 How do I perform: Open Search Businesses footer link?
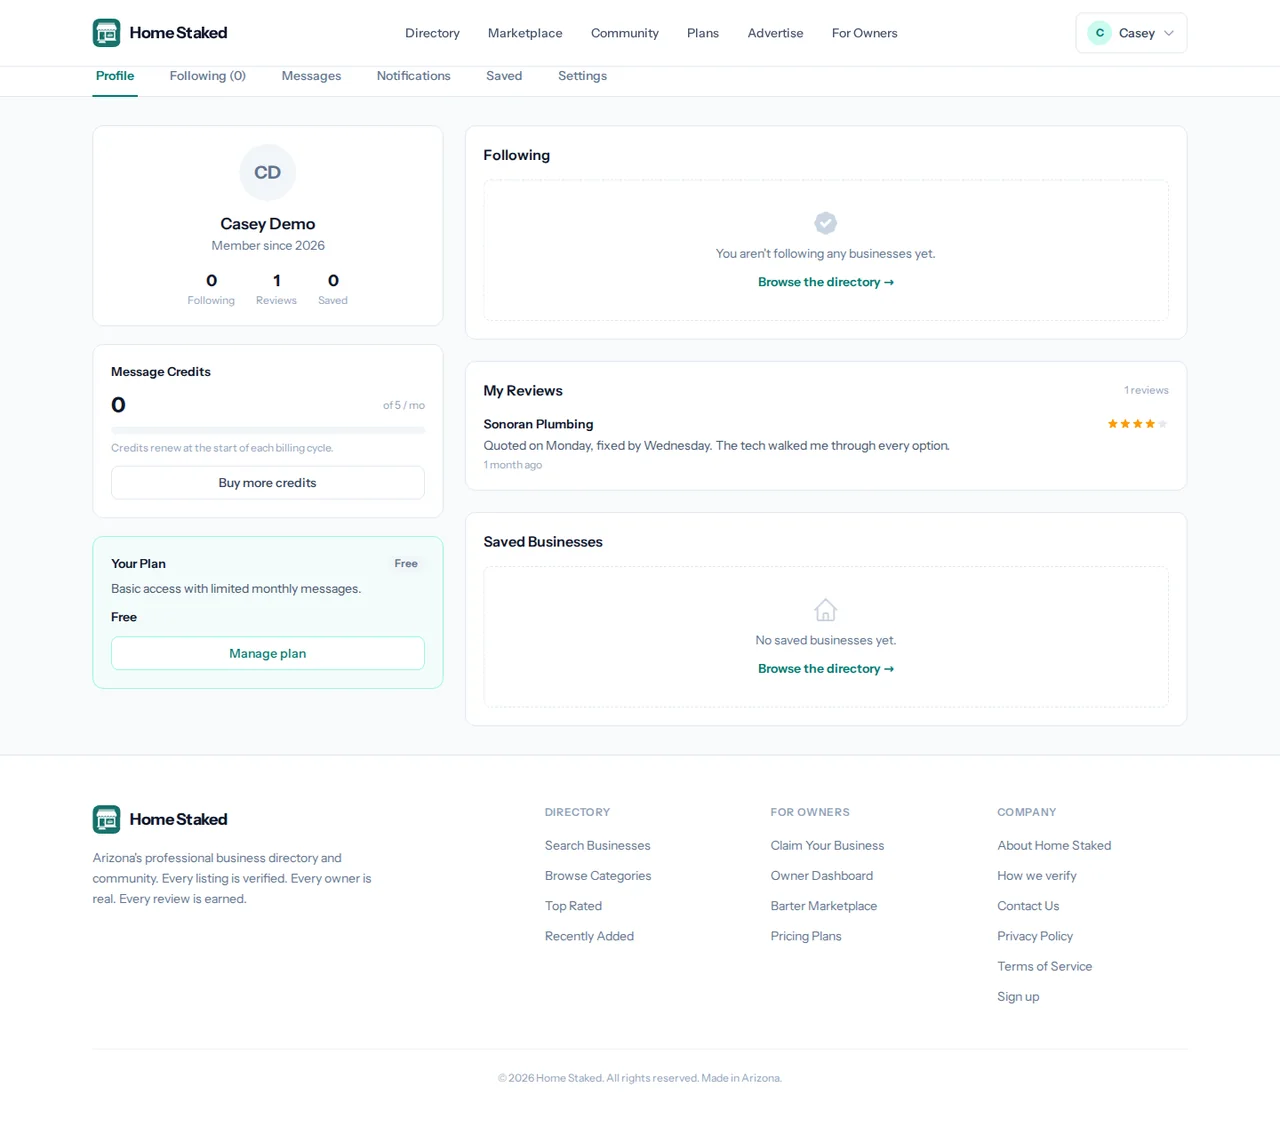point(598,846)
